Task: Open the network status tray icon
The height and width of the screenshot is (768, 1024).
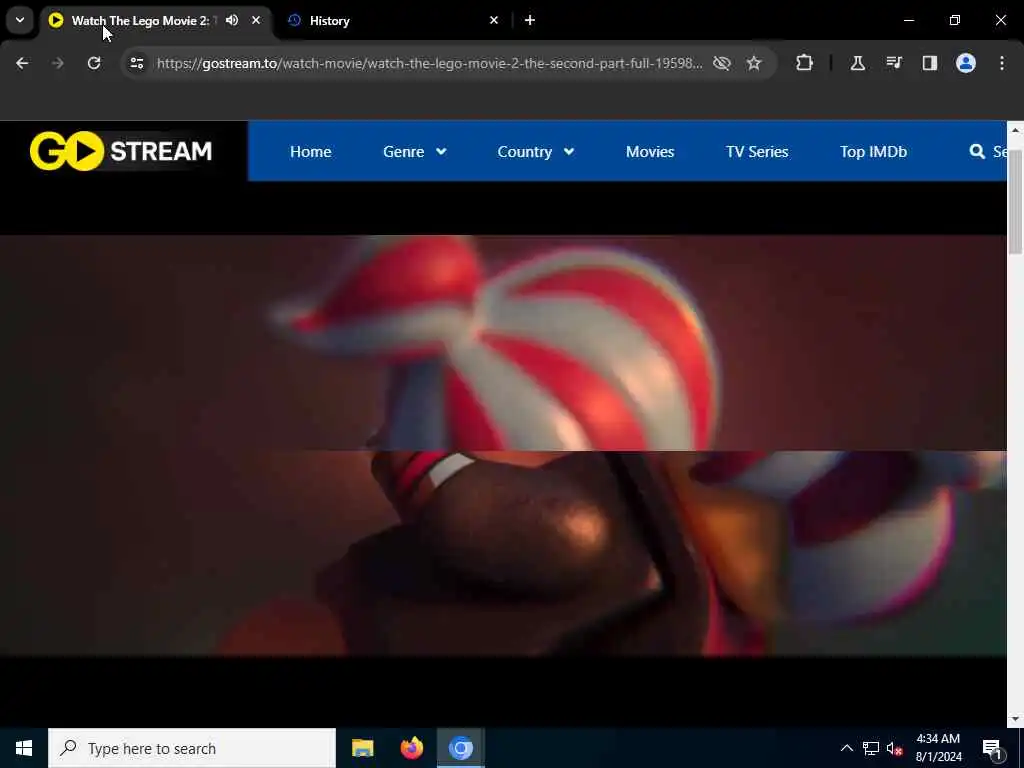Action: pos(871,748)
